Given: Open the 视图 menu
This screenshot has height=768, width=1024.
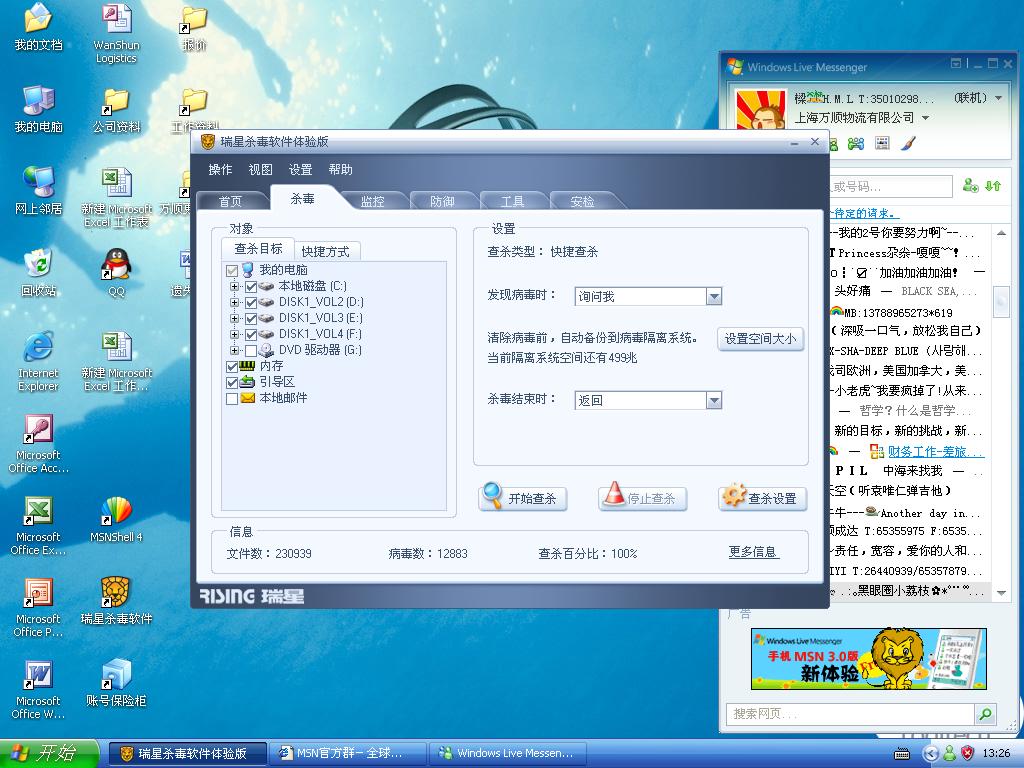Looking at the screenshot, I should click(x=260, y=170).
